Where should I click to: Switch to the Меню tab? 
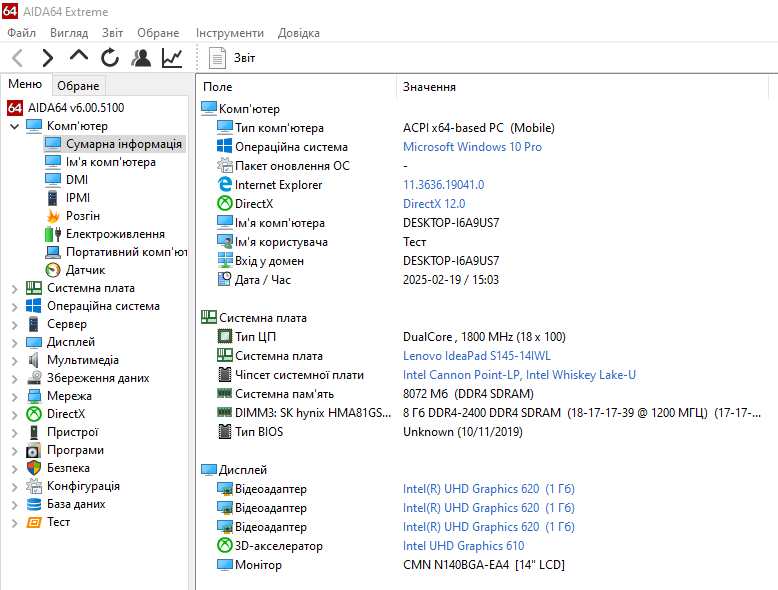pyautogui.click(x=25, y=84)
